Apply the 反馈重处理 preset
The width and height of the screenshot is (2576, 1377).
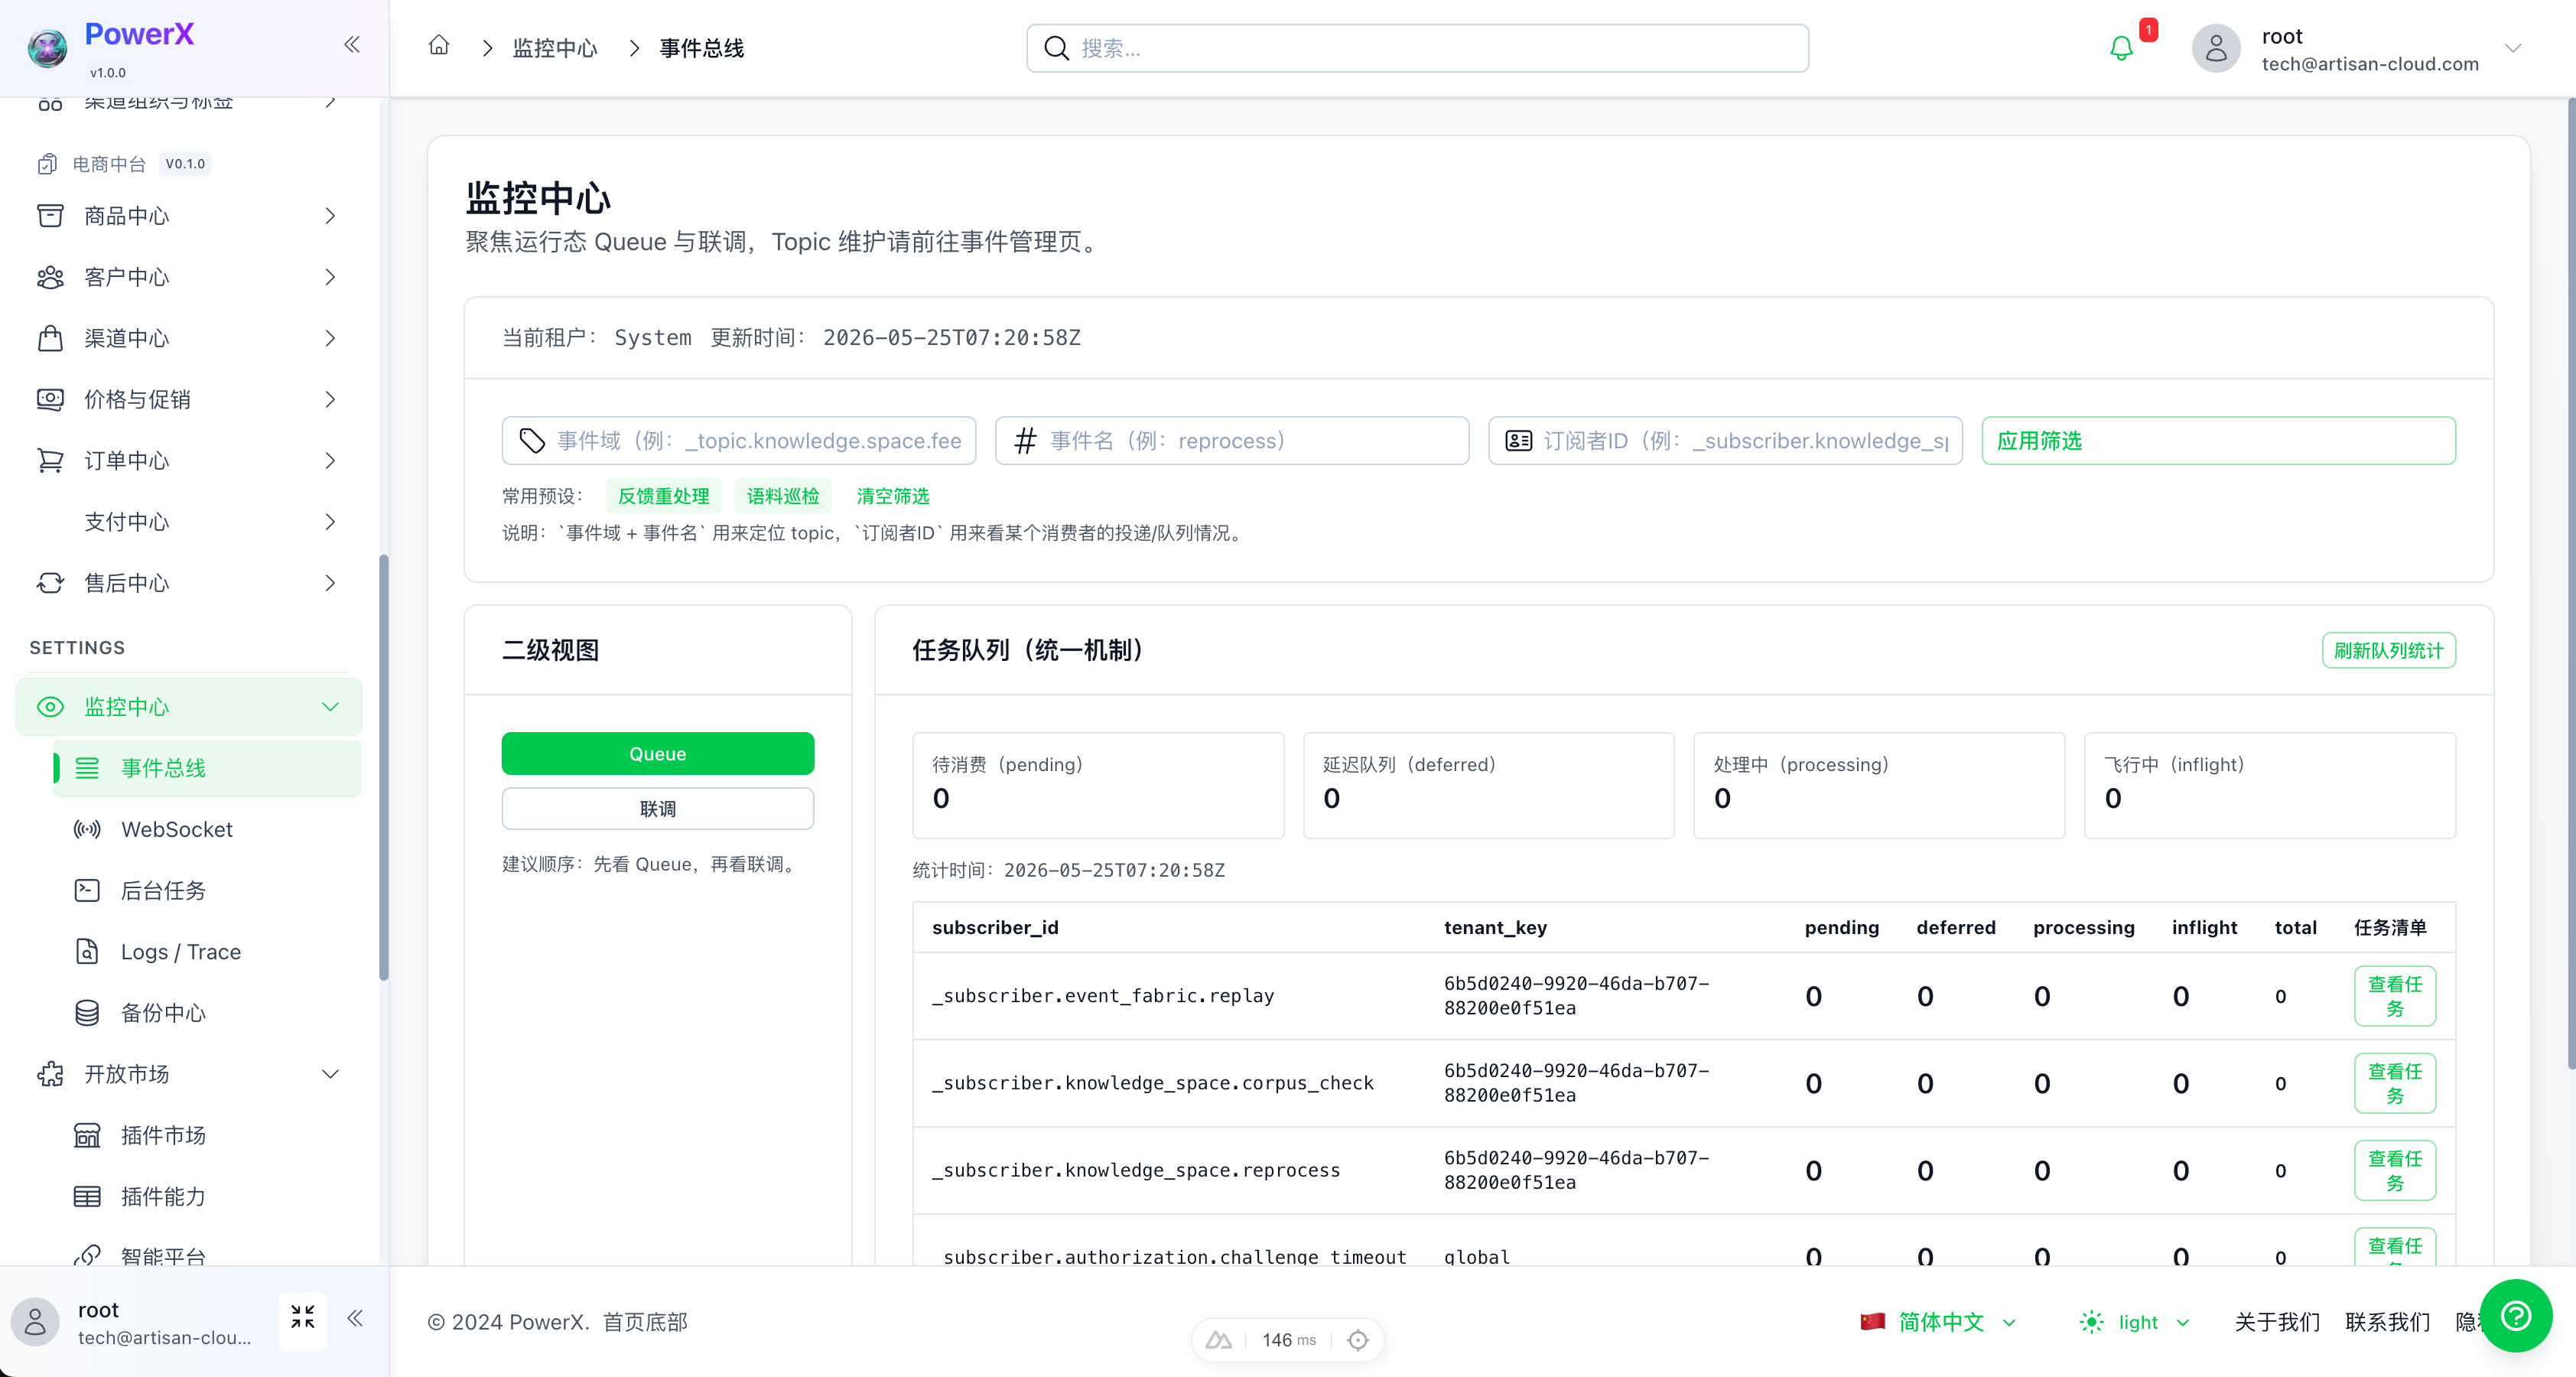[x=663, y=496]
